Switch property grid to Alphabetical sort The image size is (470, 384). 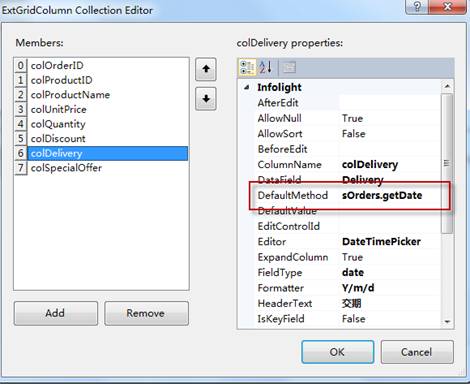point(266,67)
